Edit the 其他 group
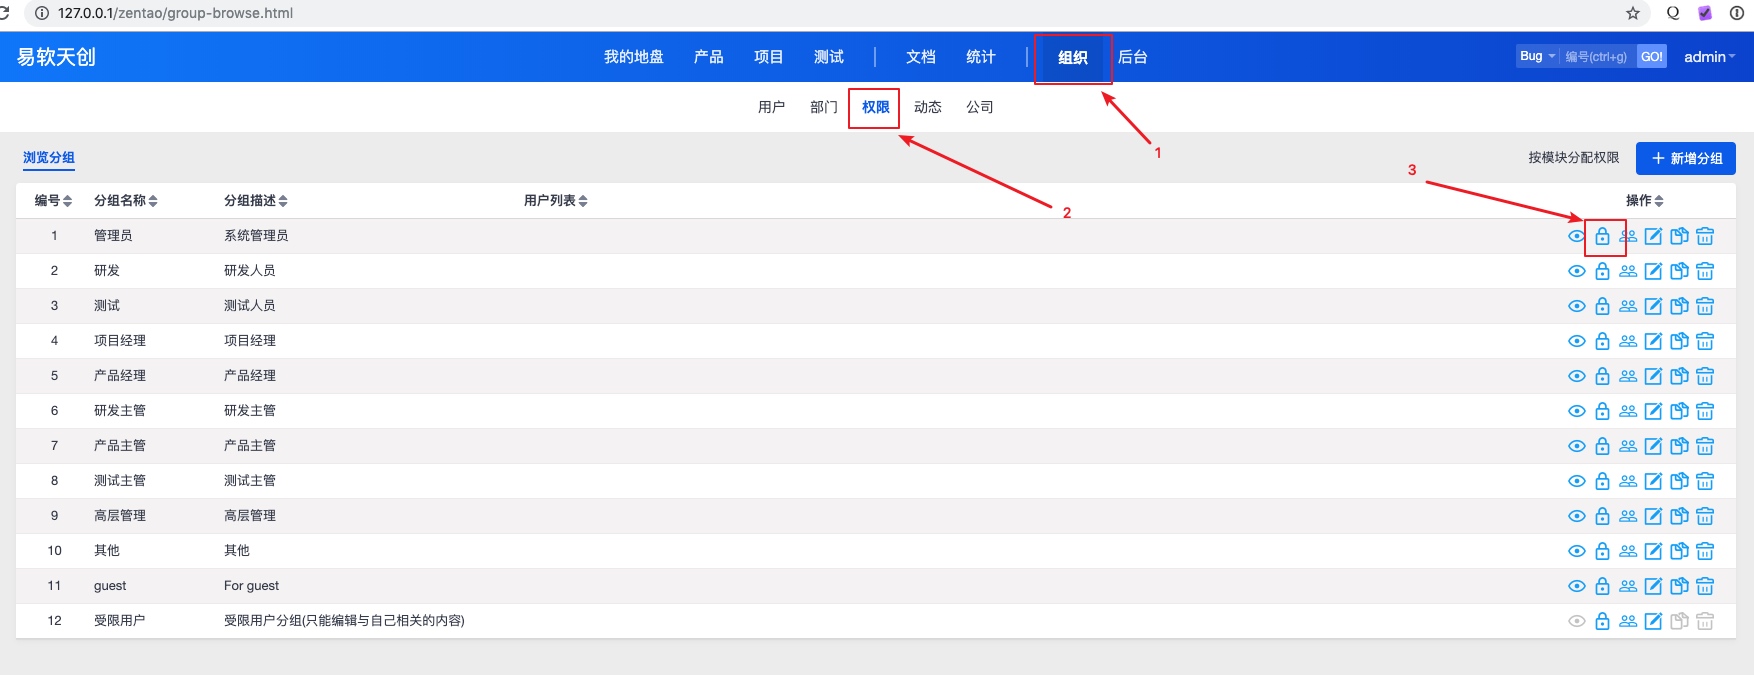The height and width of the screenshot is (675, 1754). pos(1653,551)
